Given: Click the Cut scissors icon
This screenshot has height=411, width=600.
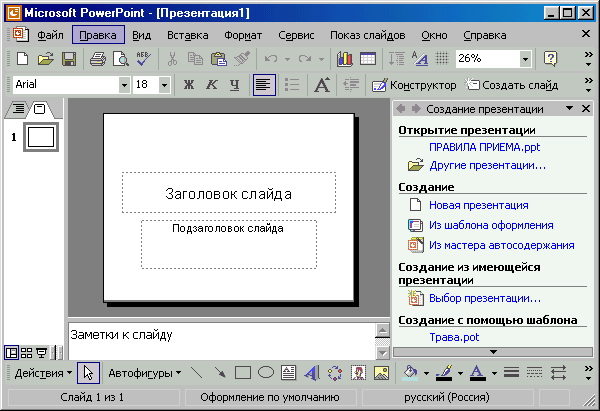Looking at the screenshot, I should 172,59.
